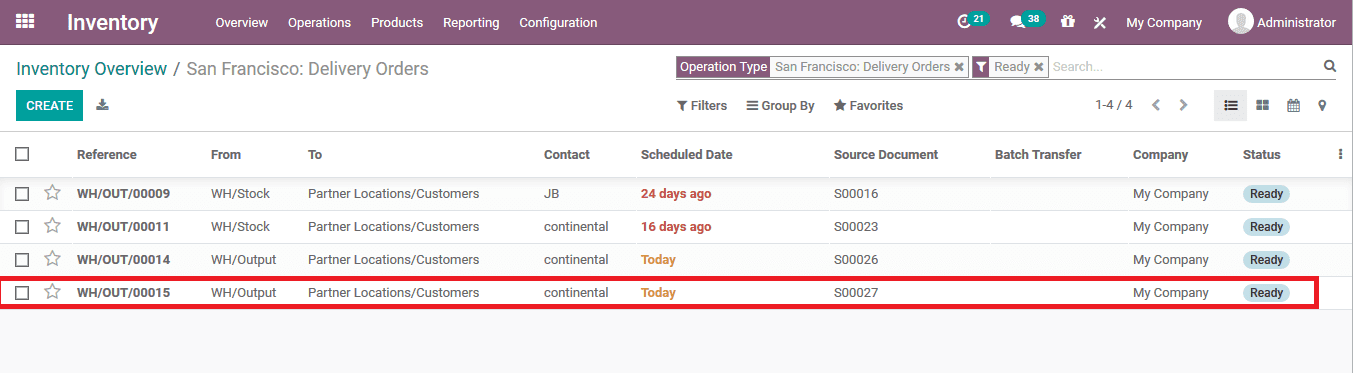
Task: Sort by From column header
Action: pos(226,154)
